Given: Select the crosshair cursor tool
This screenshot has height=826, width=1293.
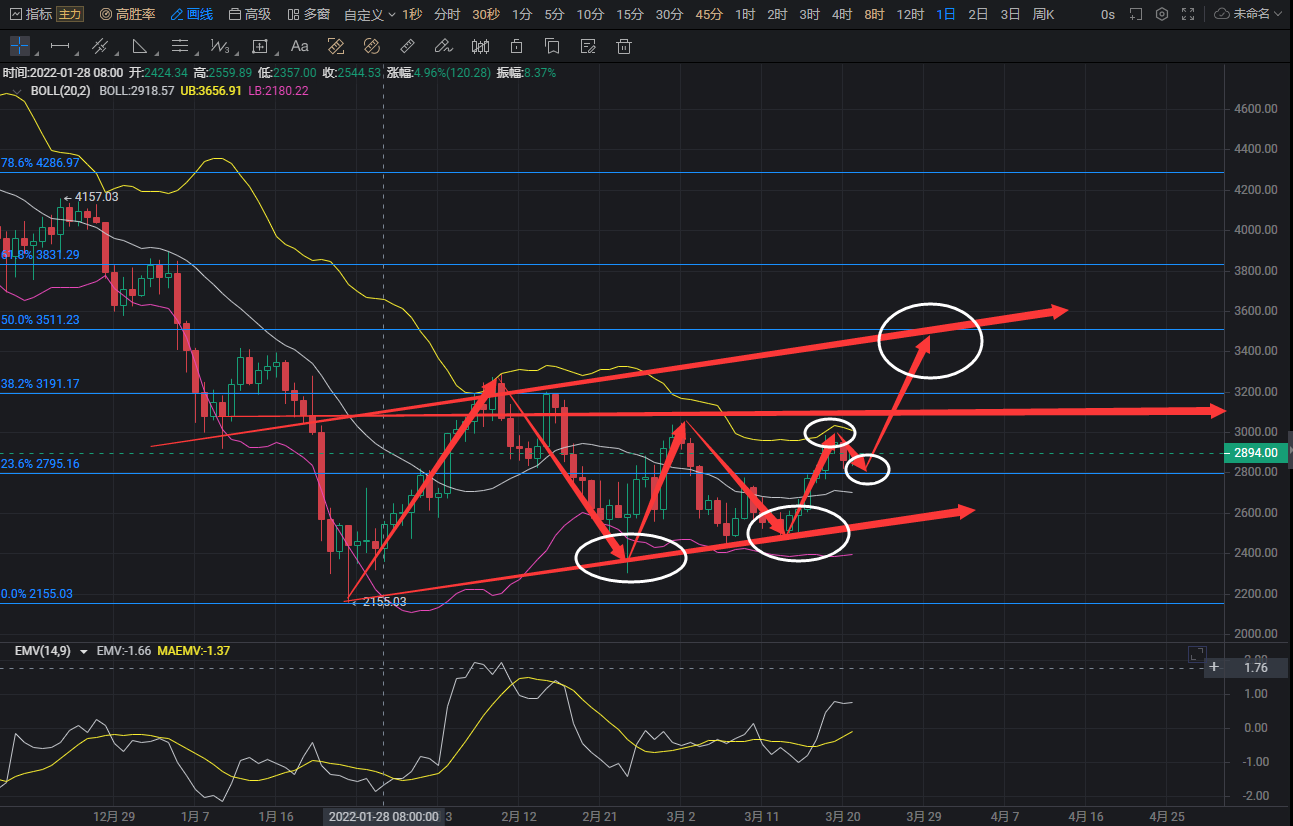Looking at the screenshot, I should [20, 46].
